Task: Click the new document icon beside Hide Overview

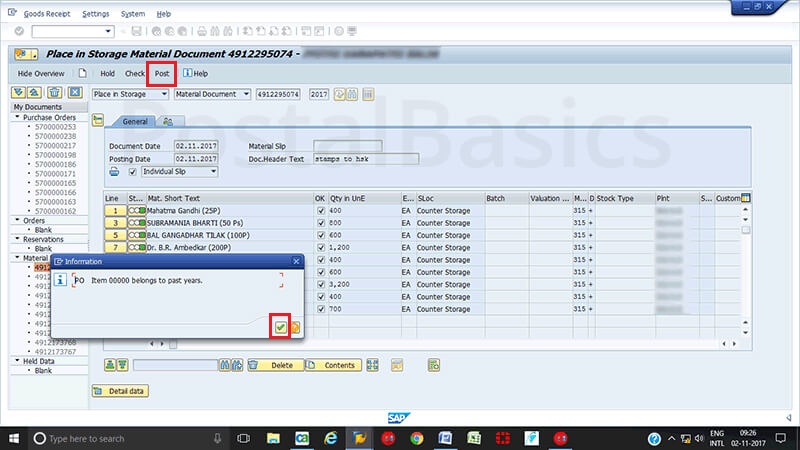Action: [82, 73]
